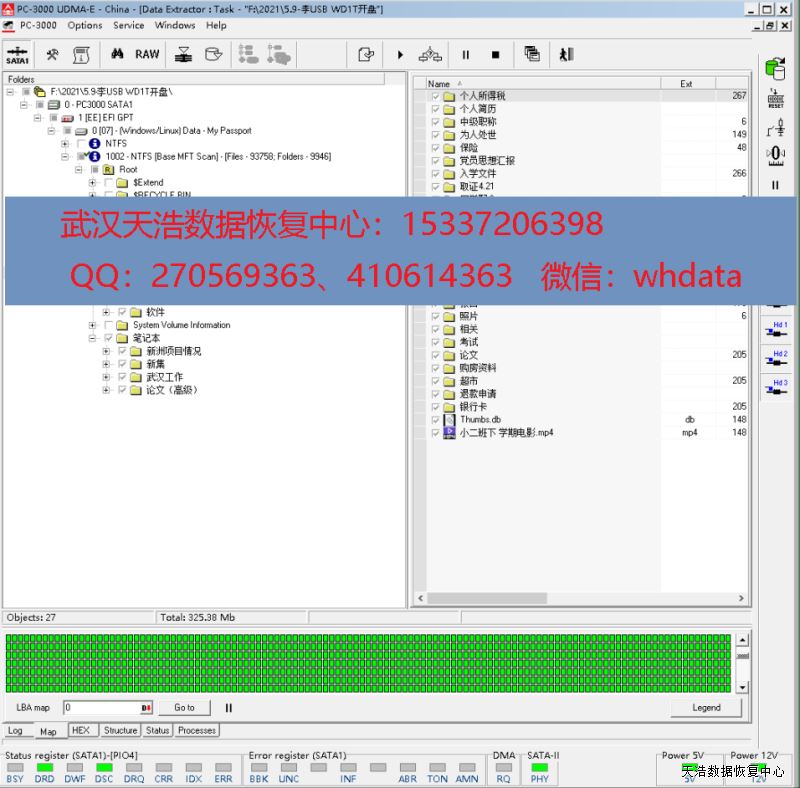Viewport: 800px width, 788px height.
Task: Open the Help menu
Action: click(x=216, y=26)
